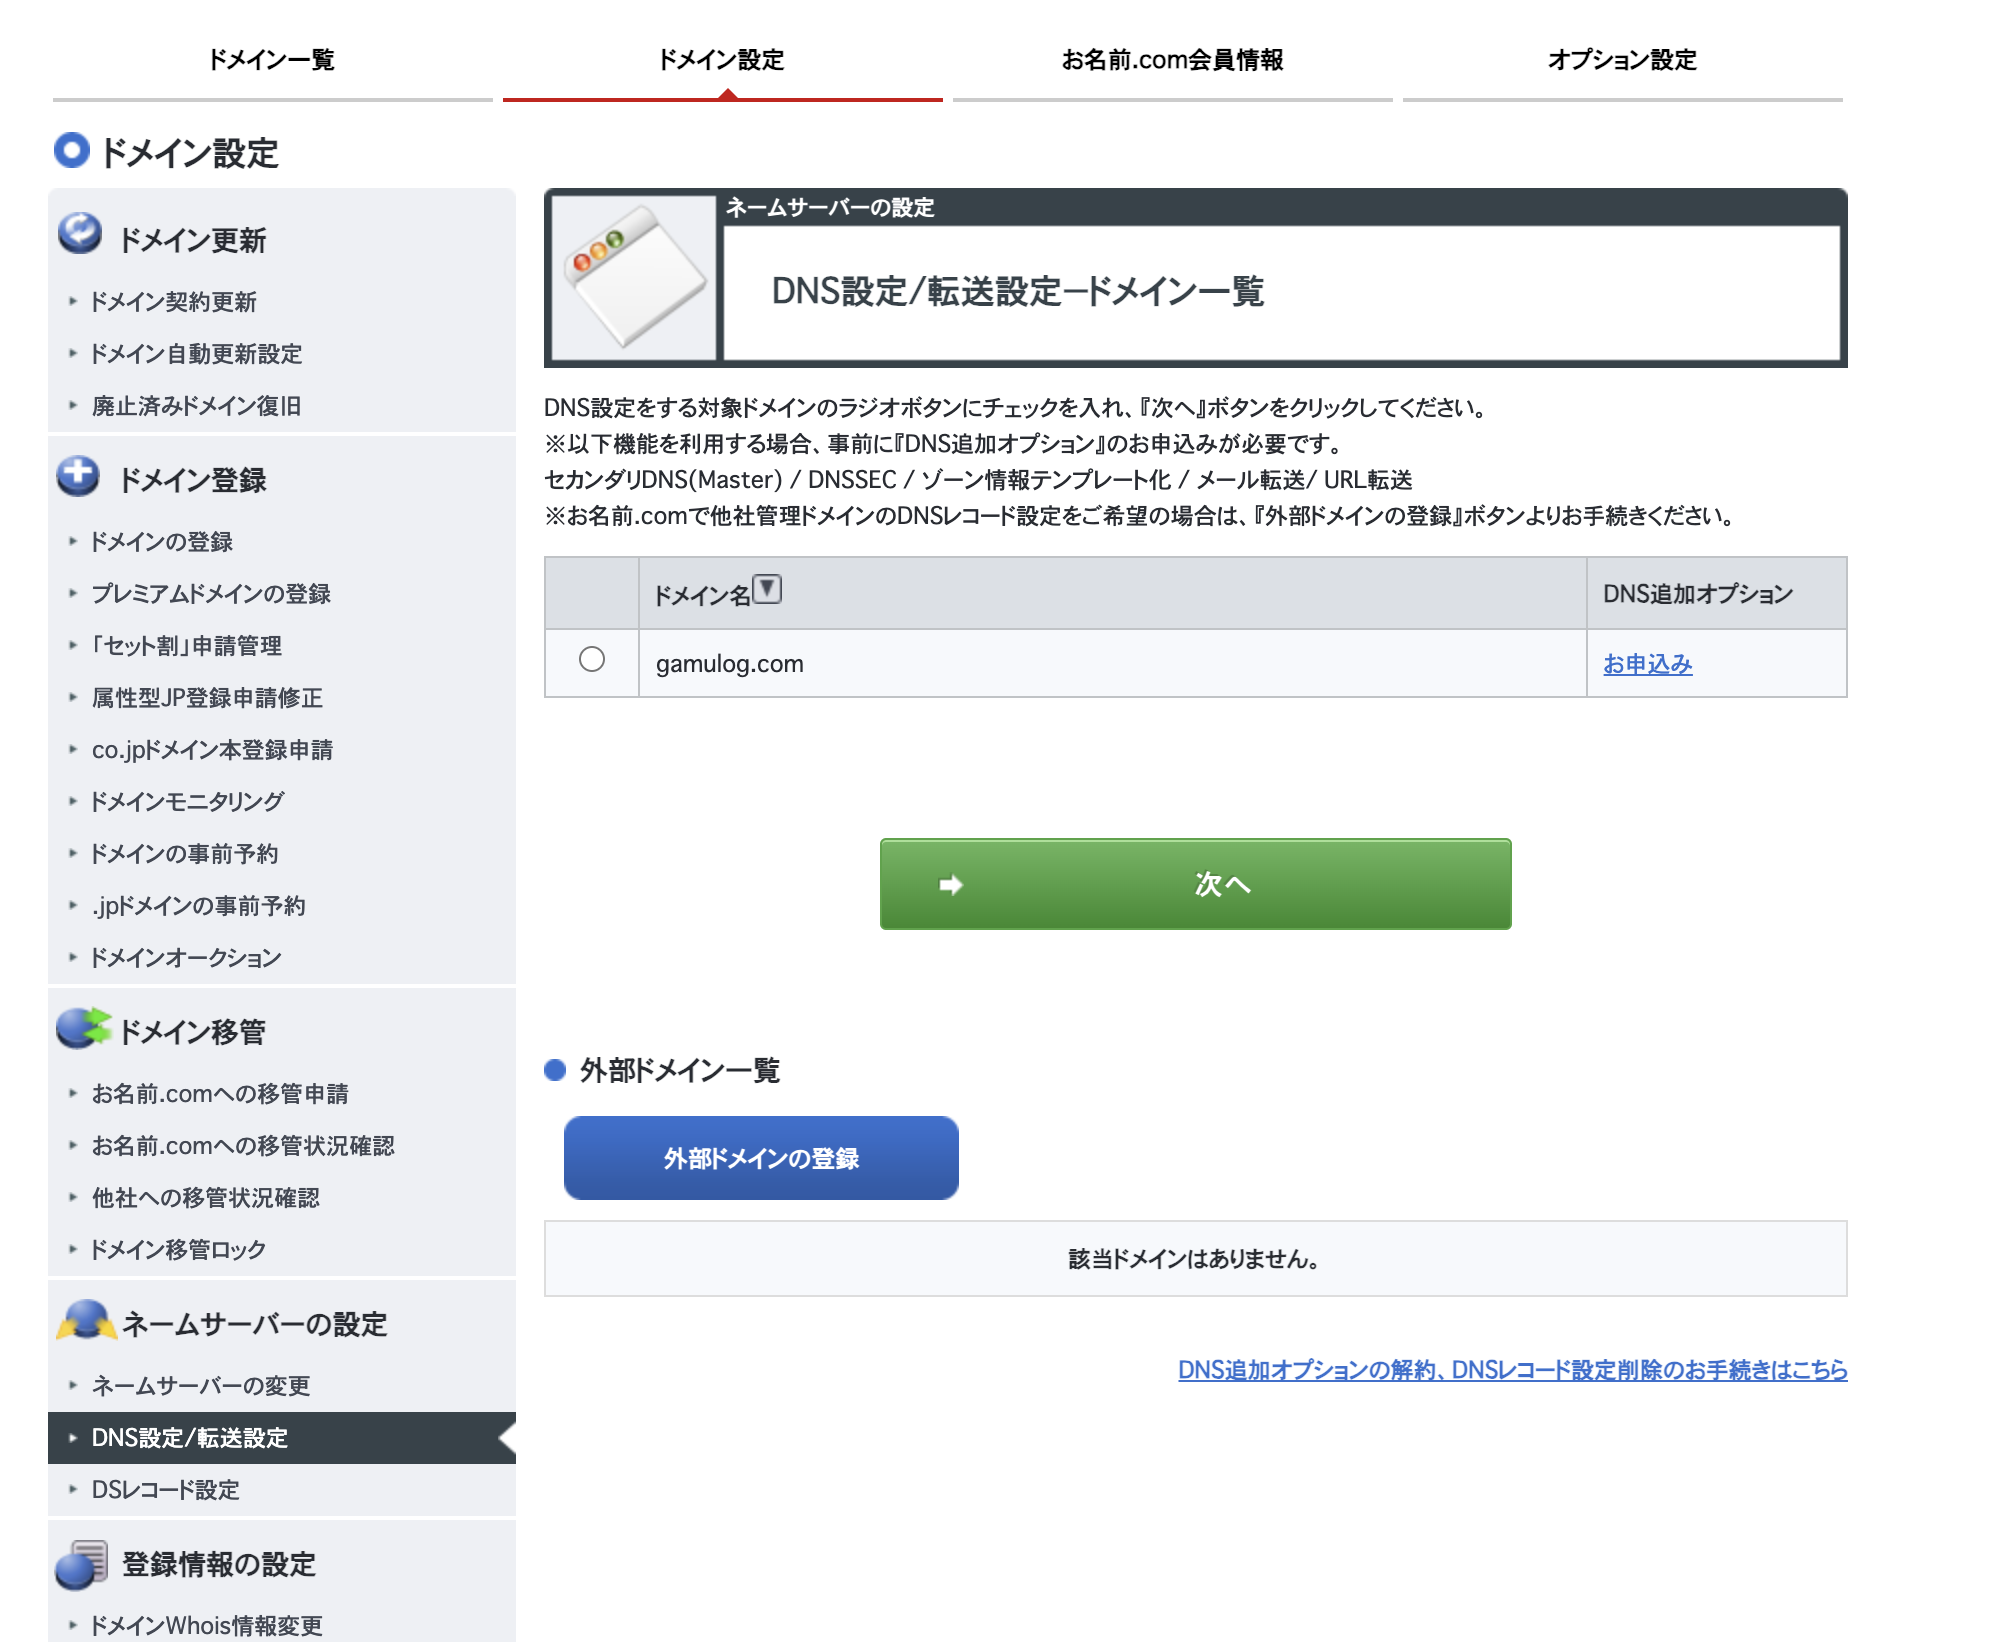Click the arrow icon on 次へ button
The width and height of the screenshot is (2004, 1642).
coord(950,884)
